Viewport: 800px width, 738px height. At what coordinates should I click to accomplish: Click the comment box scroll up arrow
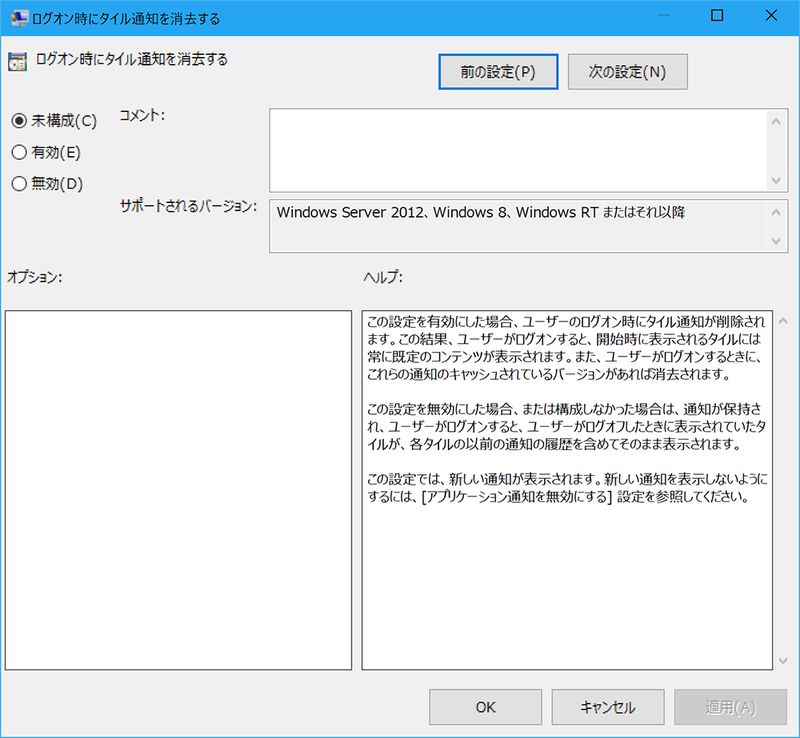tap(776, 121)
